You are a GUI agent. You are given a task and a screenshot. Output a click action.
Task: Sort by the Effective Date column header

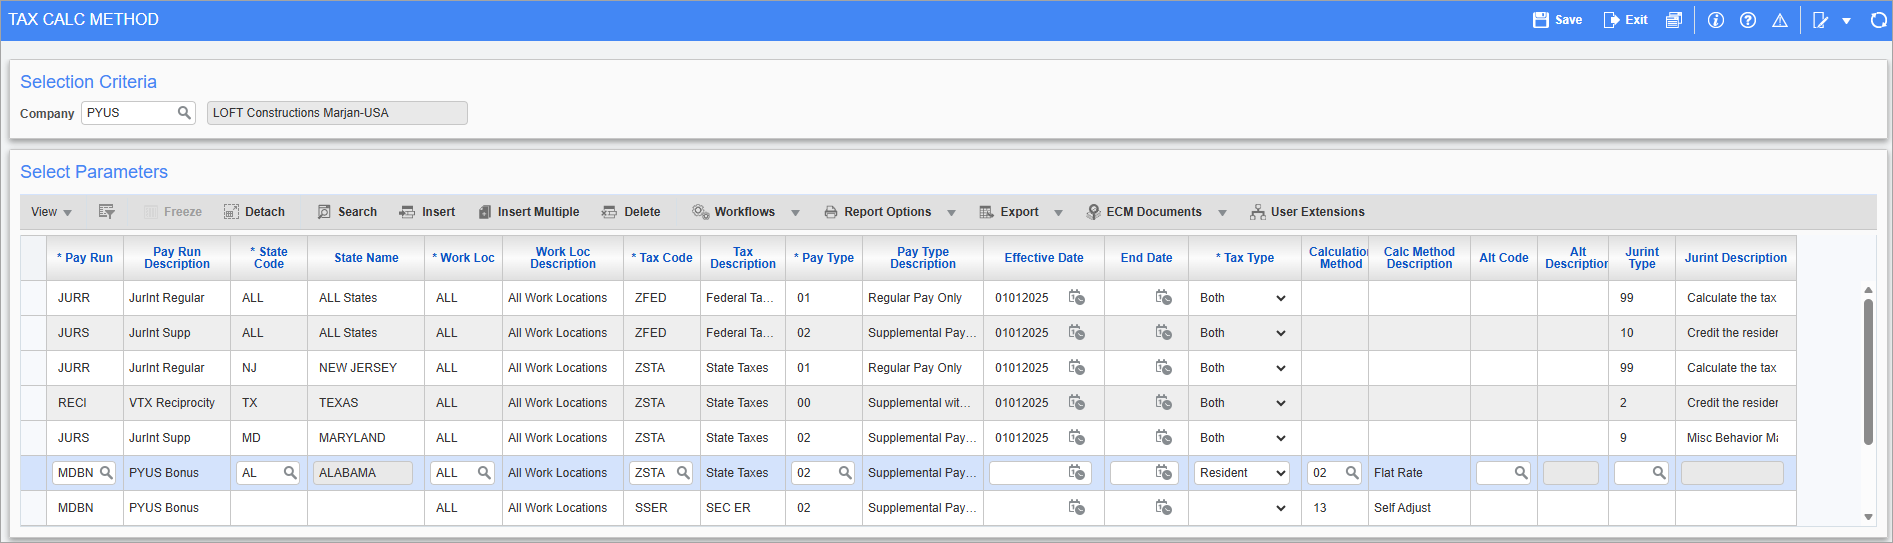tap(1044, 258)
